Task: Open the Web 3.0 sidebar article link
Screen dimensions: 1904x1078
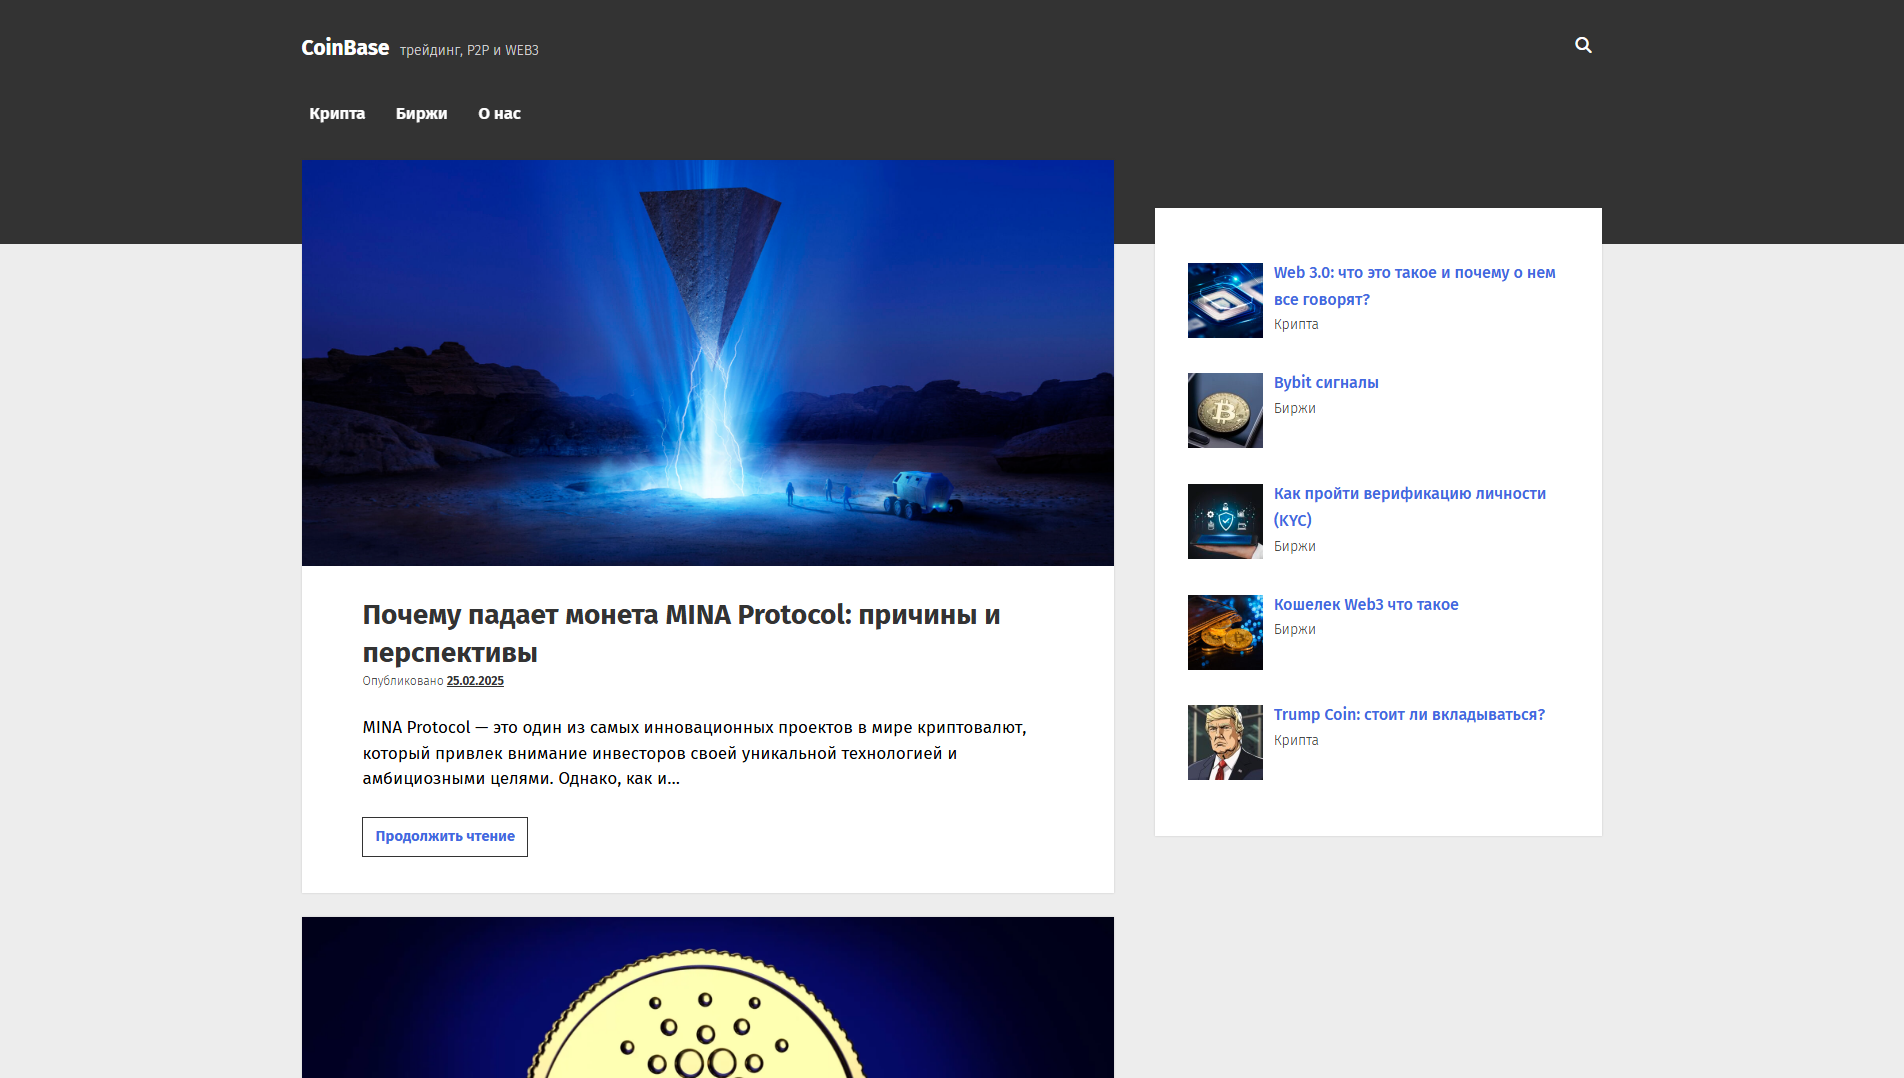Action: (1414, 286)
